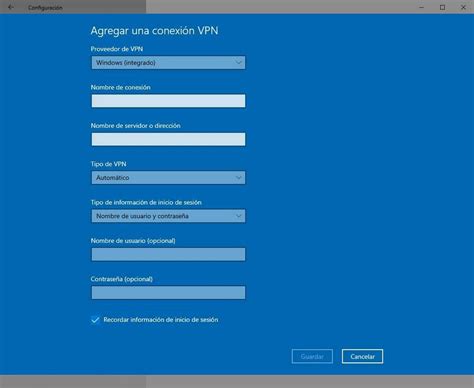Minimize the Configuración window

coord(421,7)
